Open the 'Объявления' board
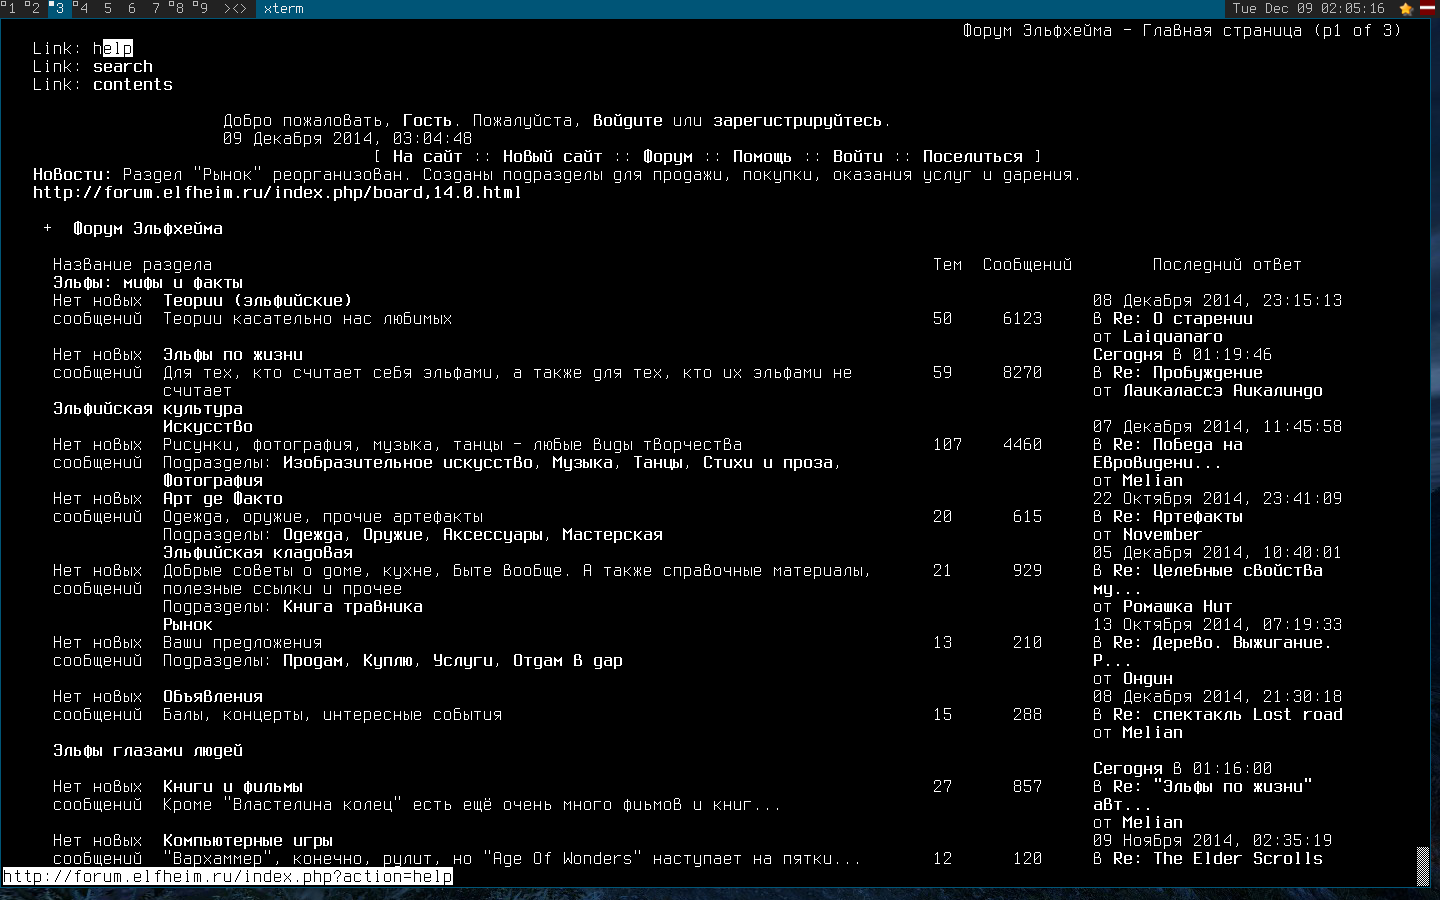Screen dimensions: 1440x900 213,696
